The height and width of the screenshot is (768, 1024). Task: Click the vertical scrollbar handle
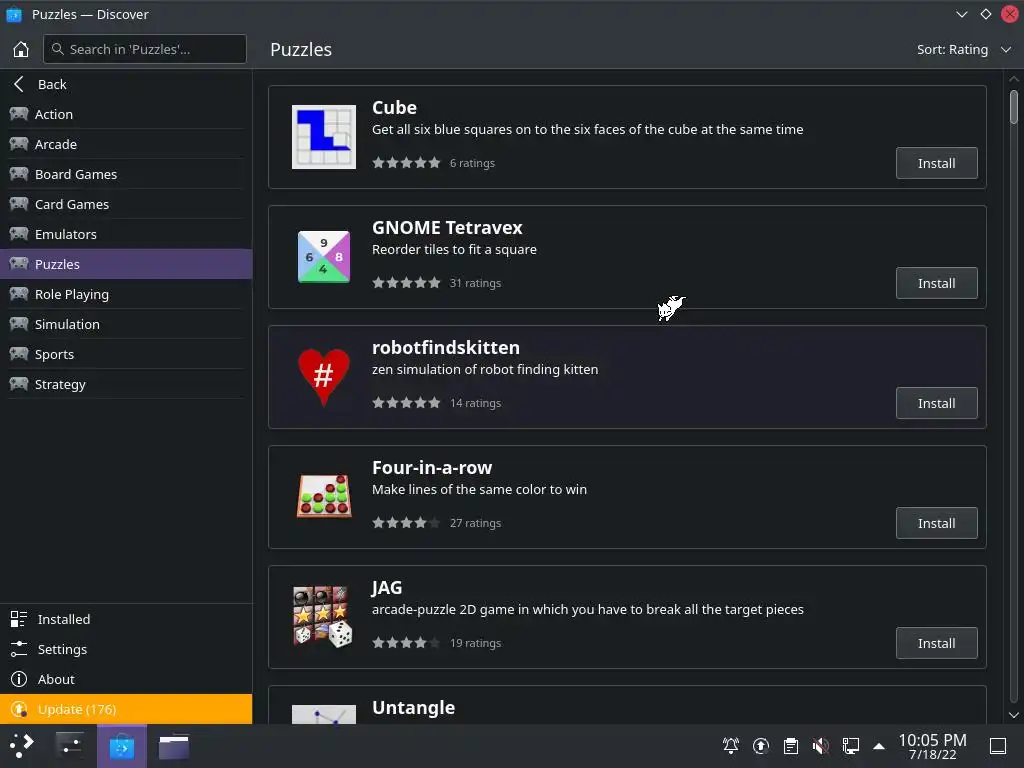click(x=1014, y=107)
